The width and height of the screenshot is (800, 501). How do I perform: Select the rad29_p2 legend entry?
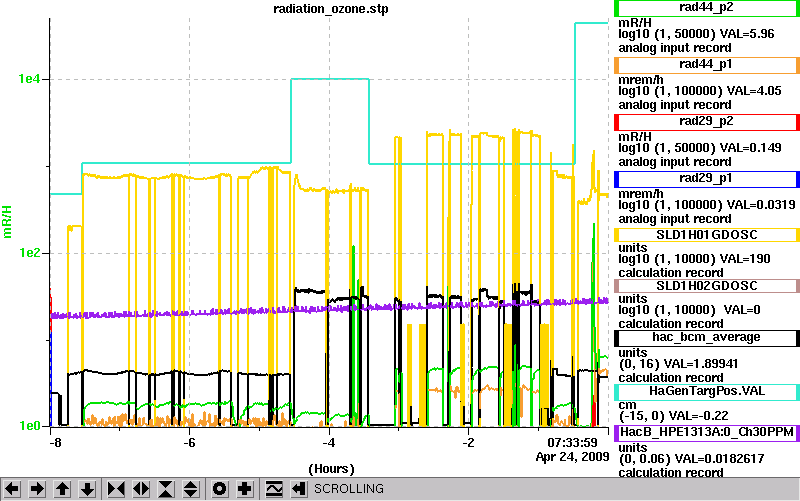coord(706,122)
